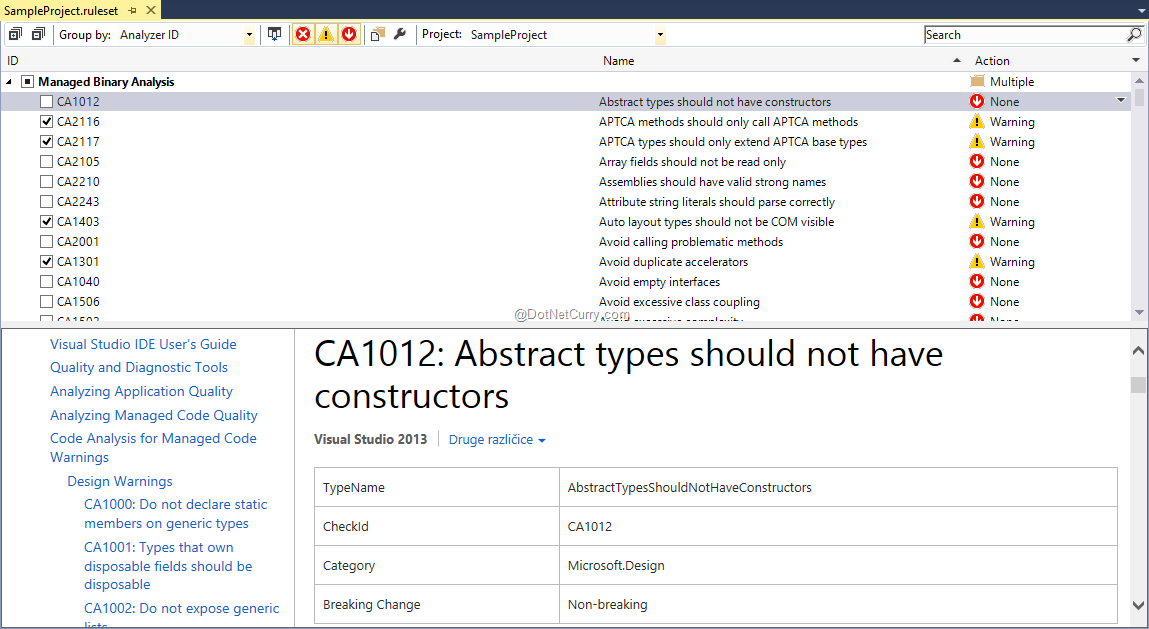
Task: Toggle the red X error filter button
Action: [303, 34]
